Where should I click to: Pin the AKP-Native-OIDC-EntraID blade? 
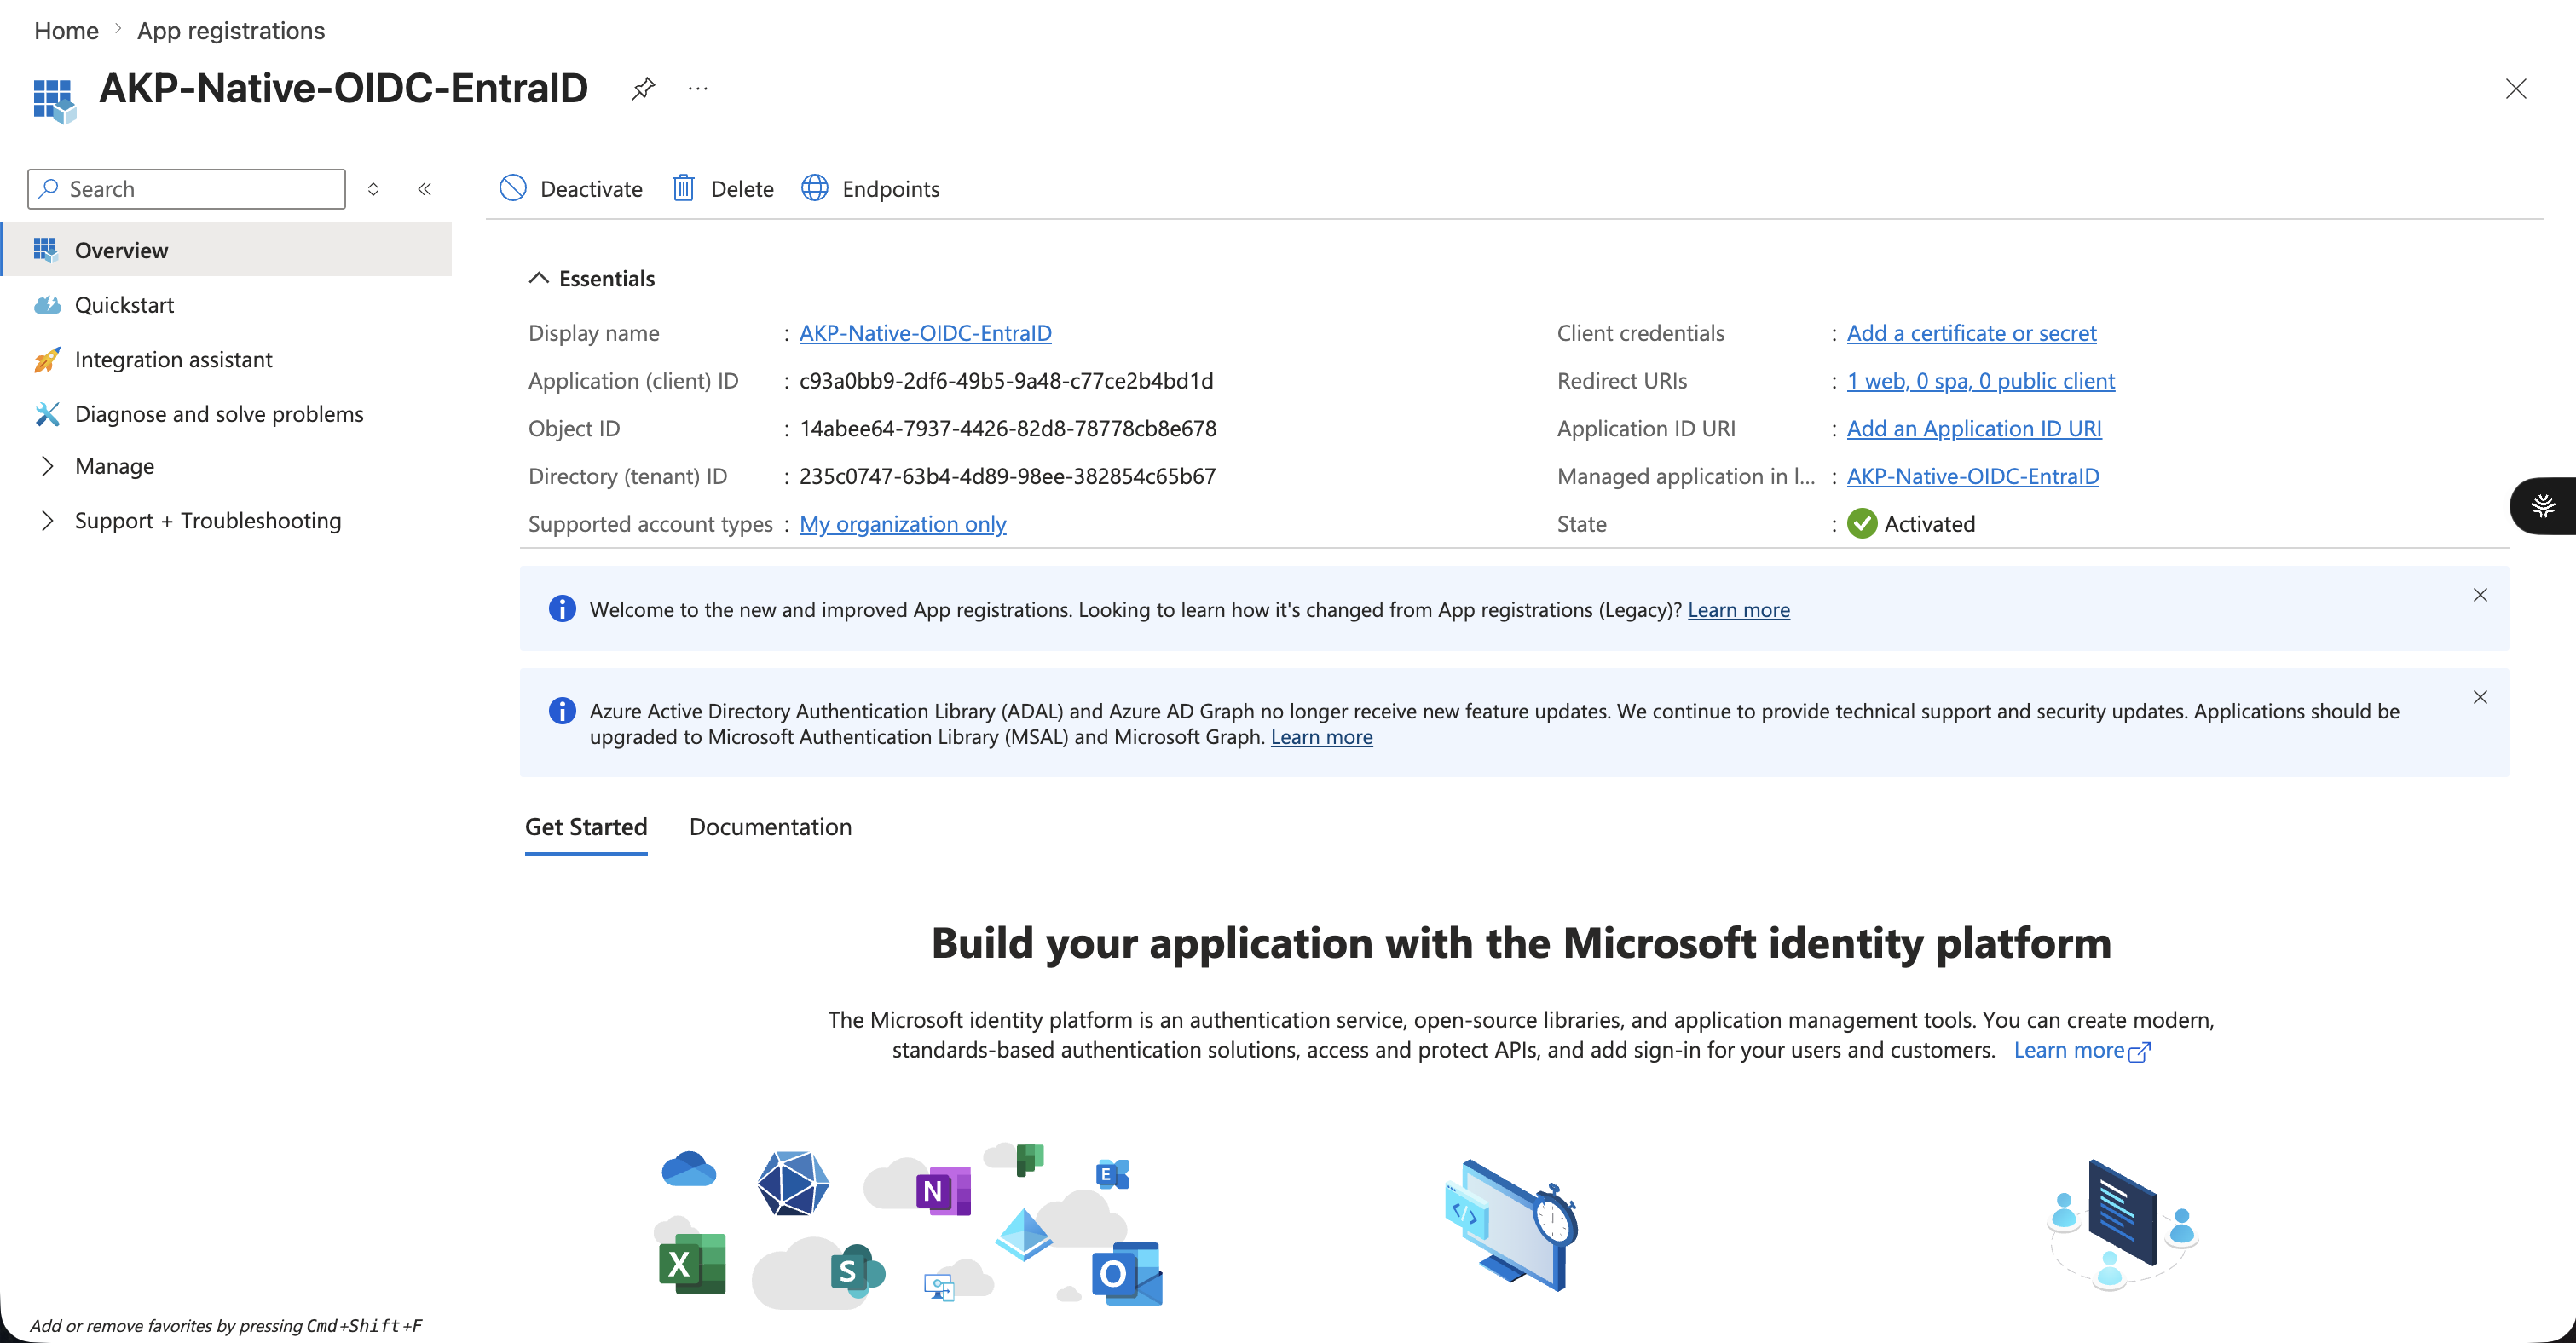pos(643,89)
